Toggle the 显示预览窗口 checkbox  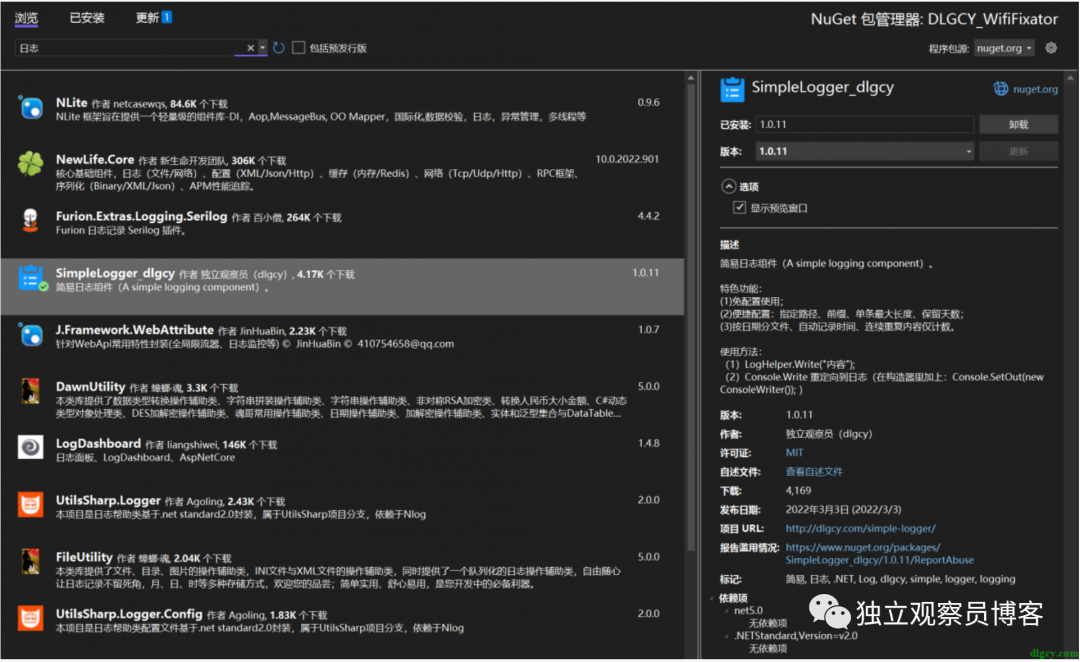tap(739, 208)
